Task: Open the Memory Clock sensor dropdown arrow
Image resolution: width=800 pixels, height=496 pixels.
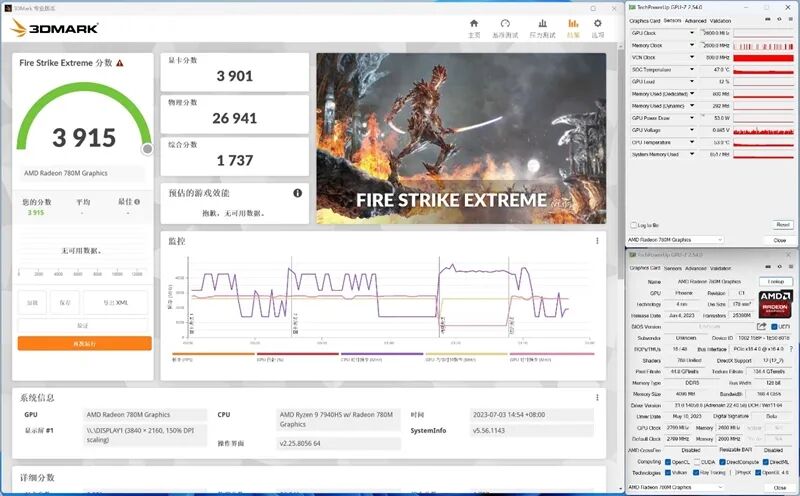Action: point(692,45)
